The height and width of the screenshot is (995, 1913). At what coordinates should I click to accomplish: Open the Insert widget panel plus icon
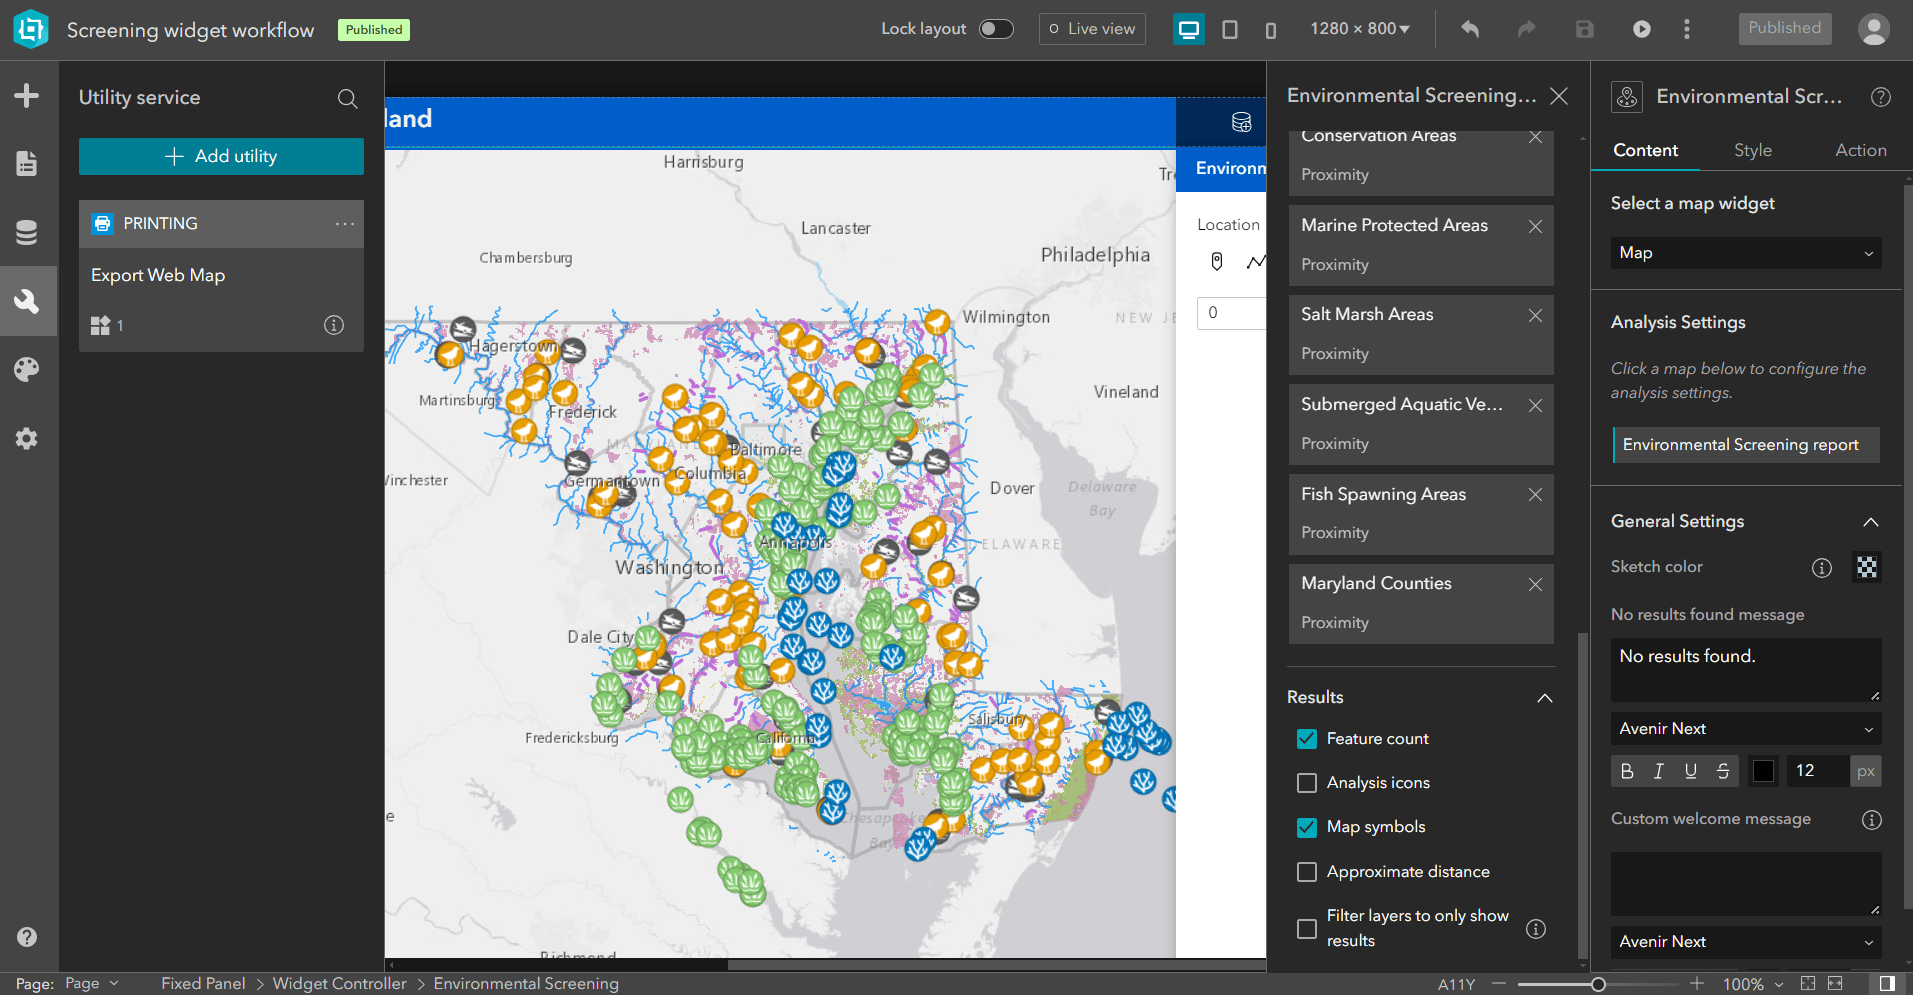click(x=27, y=96)
